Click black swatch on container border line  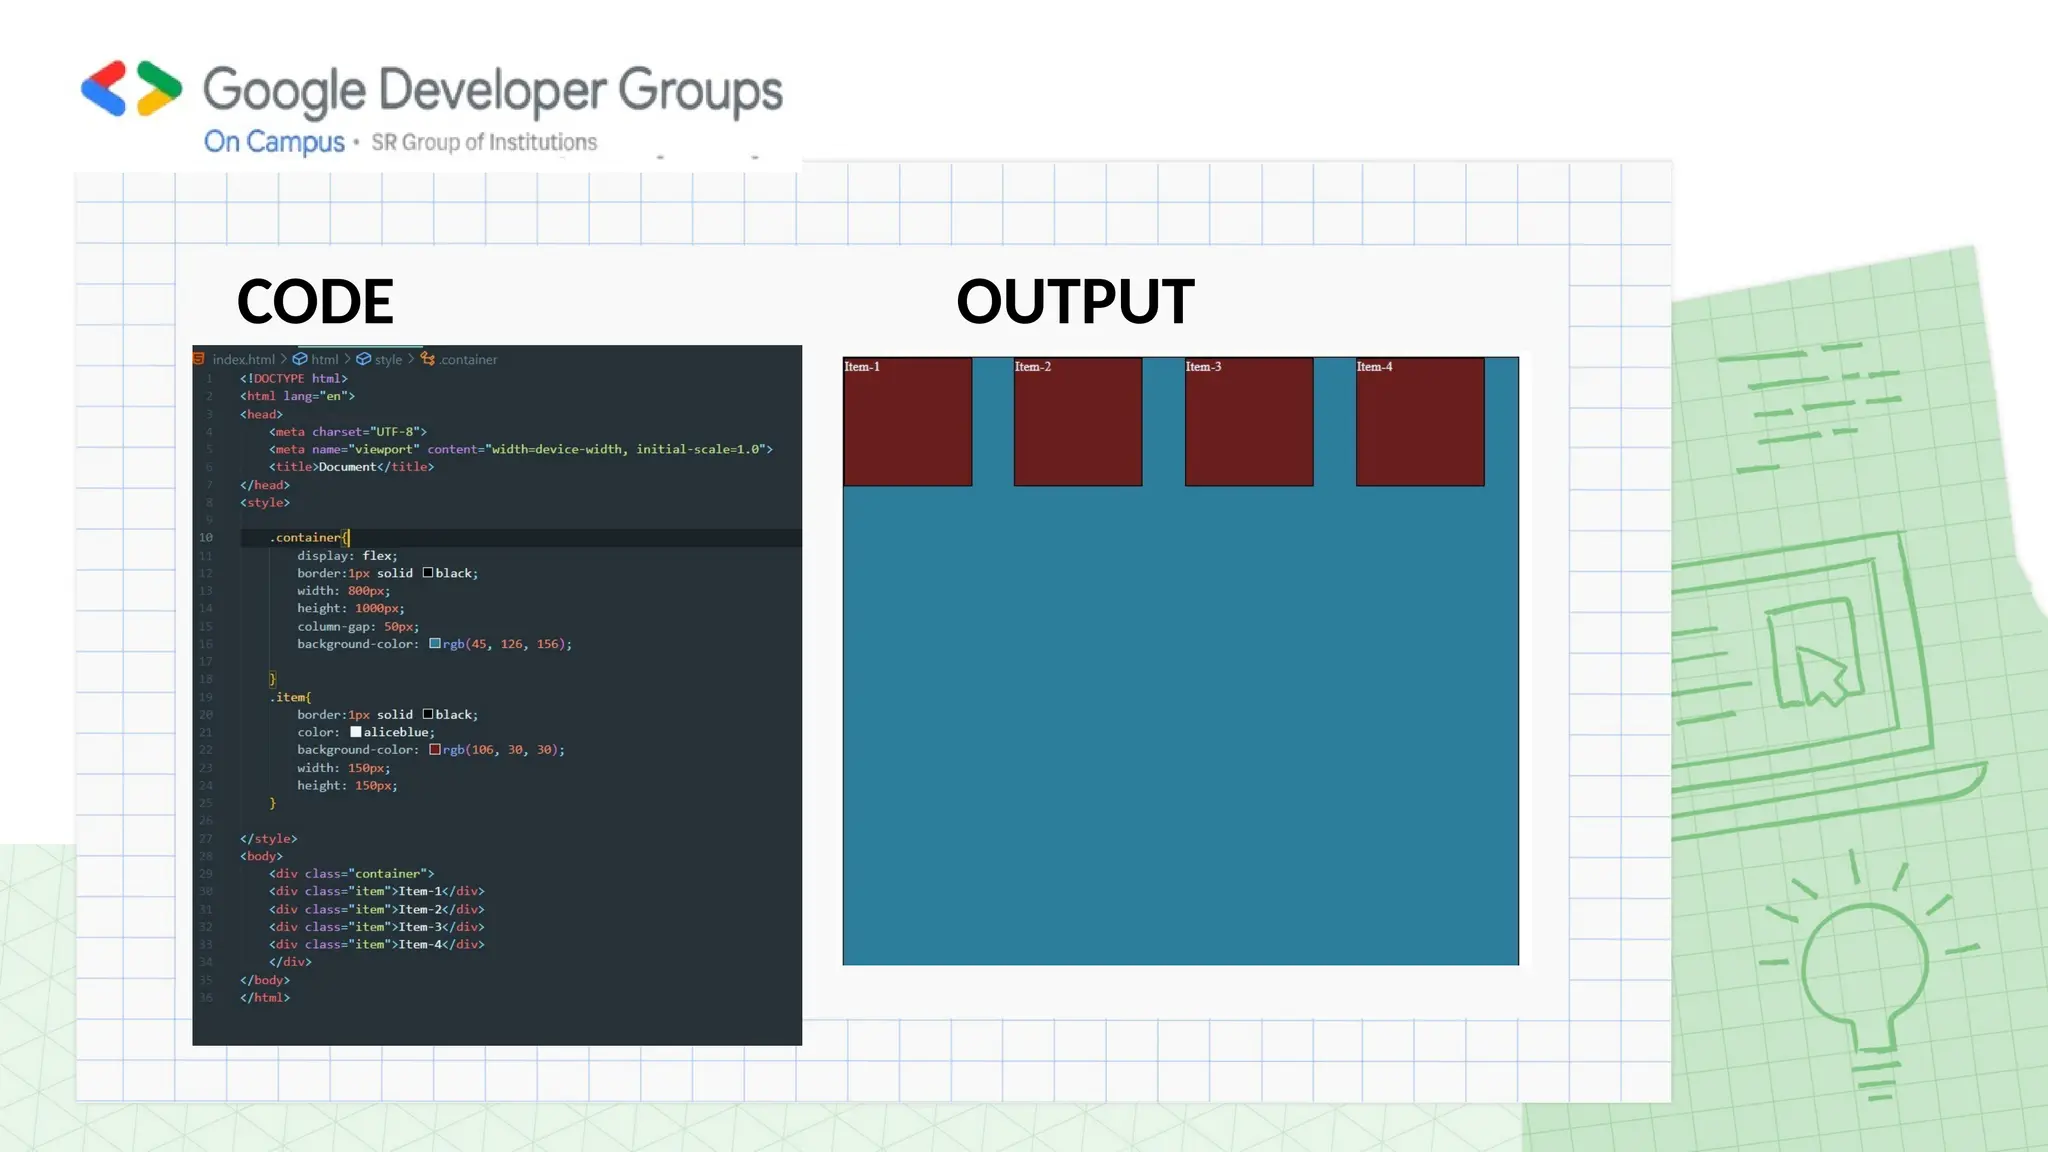click(428, 573)
